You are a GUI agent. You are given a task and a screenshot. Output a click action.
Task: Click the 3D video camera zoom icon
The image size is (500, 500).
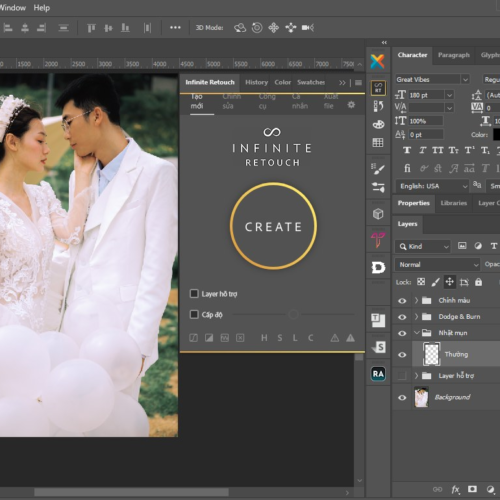pos(308,28)
